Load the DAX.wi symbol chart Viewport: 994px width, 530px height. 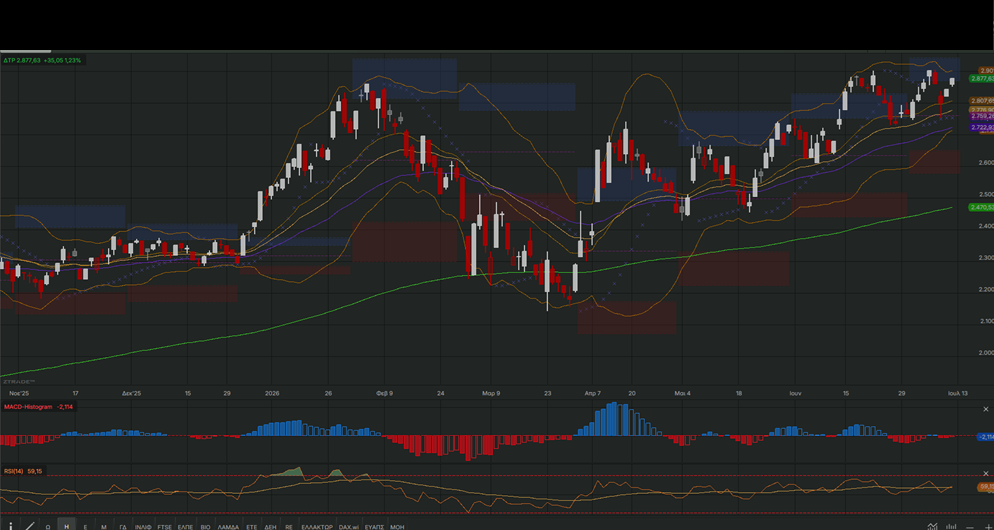click(x=349, y=526)
